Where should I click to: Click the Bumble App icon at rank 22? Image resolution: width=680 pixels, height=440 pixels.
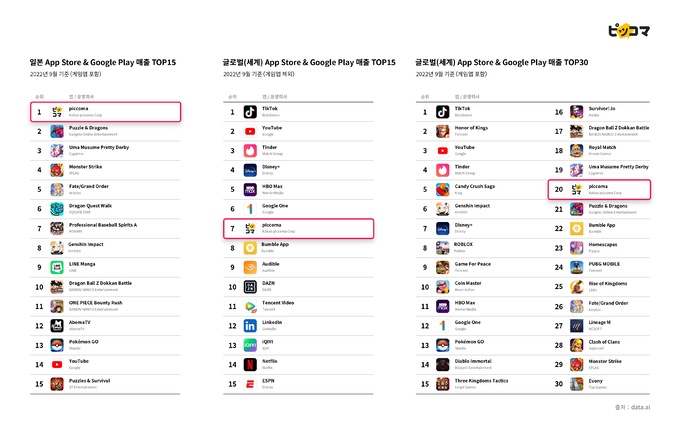click(576, 228)
